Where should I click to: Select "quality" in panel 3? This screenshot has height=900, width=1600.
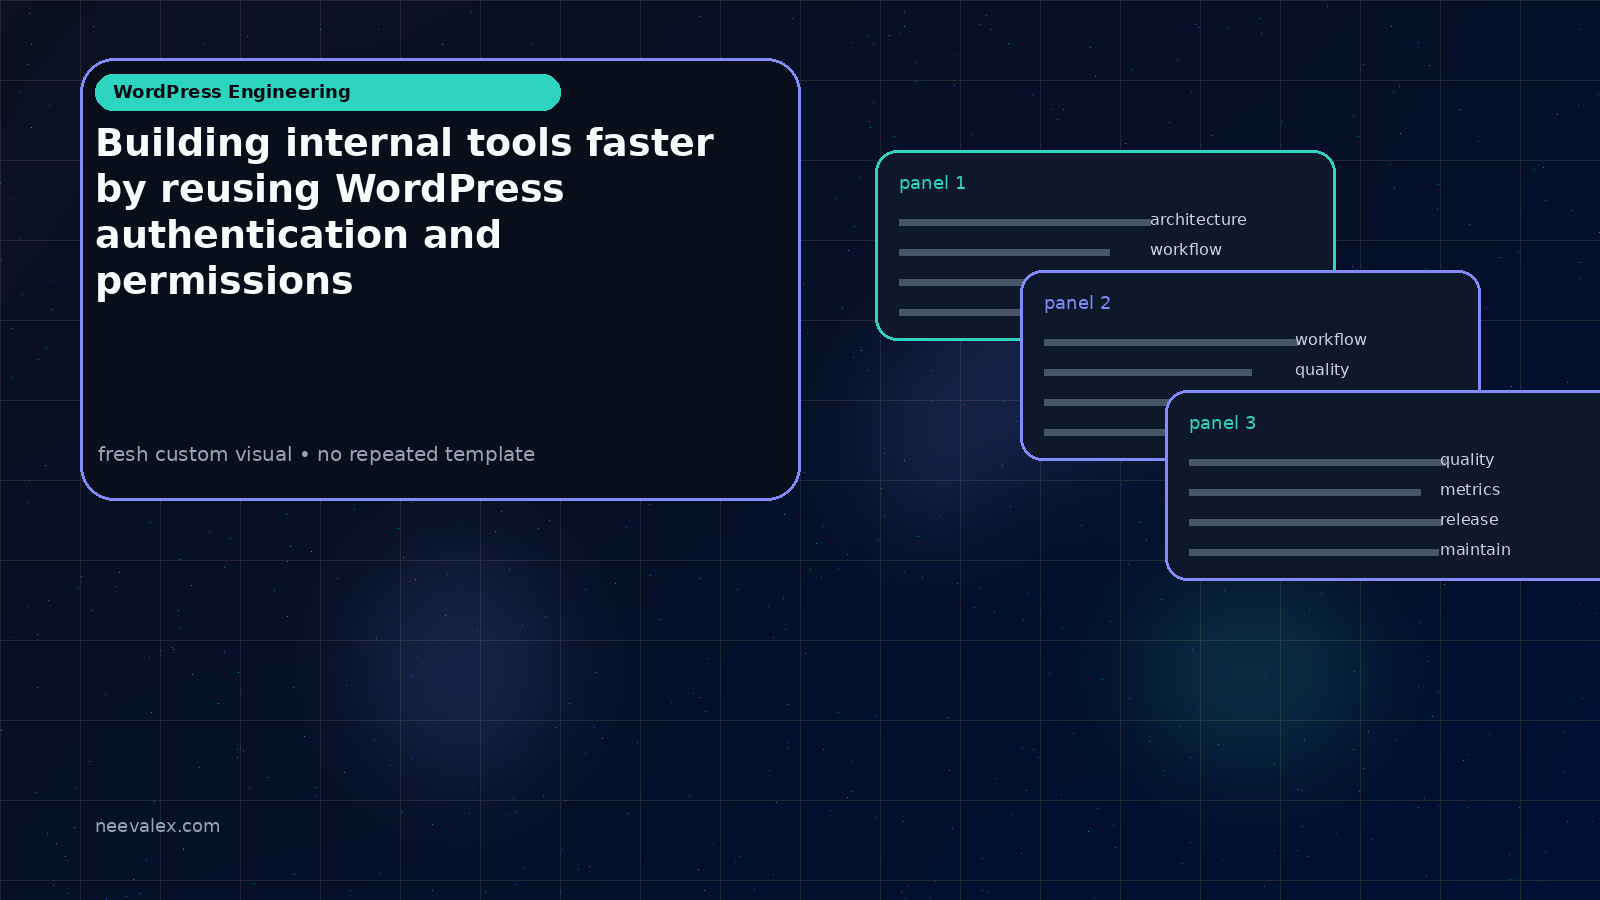pyautogui.click(x=1467, y=460)
